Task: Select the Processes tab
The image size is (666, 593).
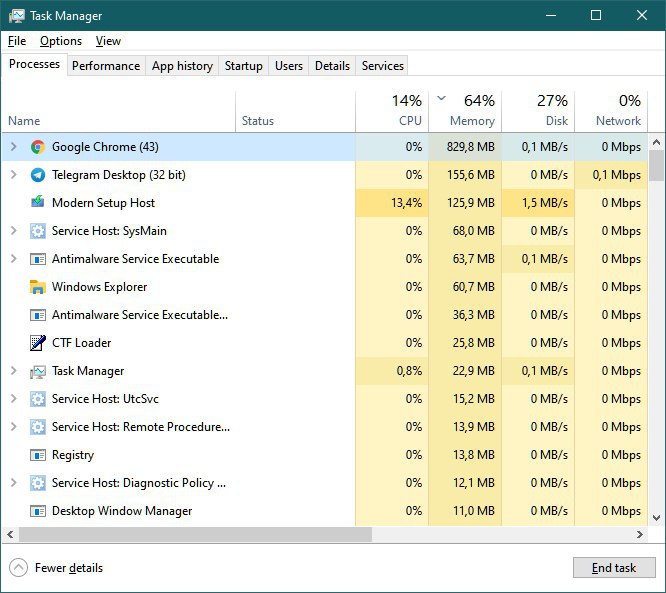Action: click(x=34, y=64)
